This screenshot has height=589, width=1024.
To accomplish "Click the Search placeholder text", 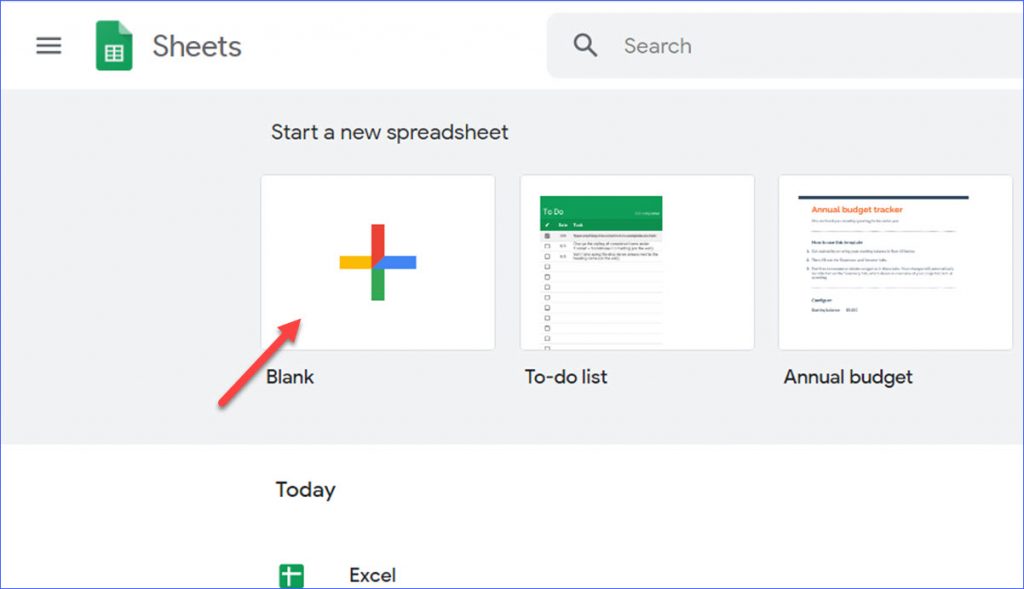I will 658,45.
